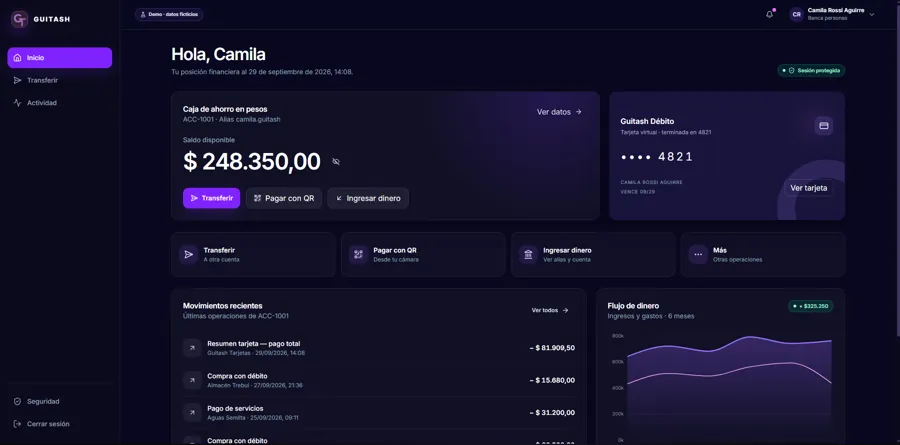
Task: Click the Seguridad shield icon
Action: click(17, 401)
